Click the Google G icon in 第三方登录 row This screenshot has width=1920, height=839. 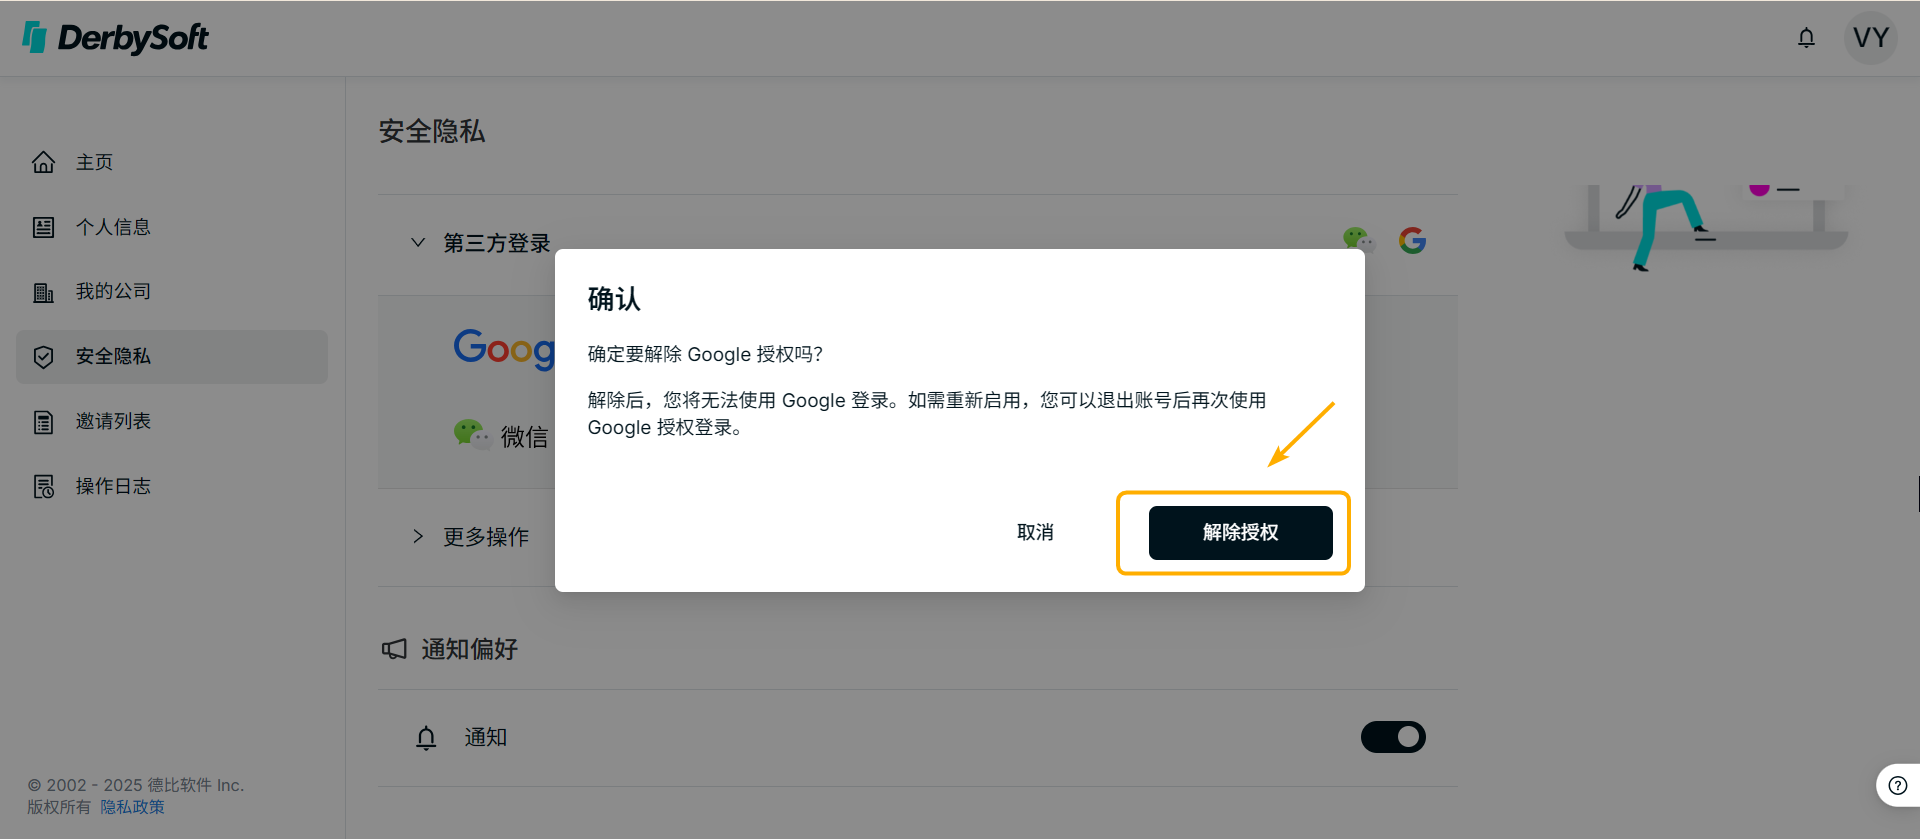(1412, 240)
